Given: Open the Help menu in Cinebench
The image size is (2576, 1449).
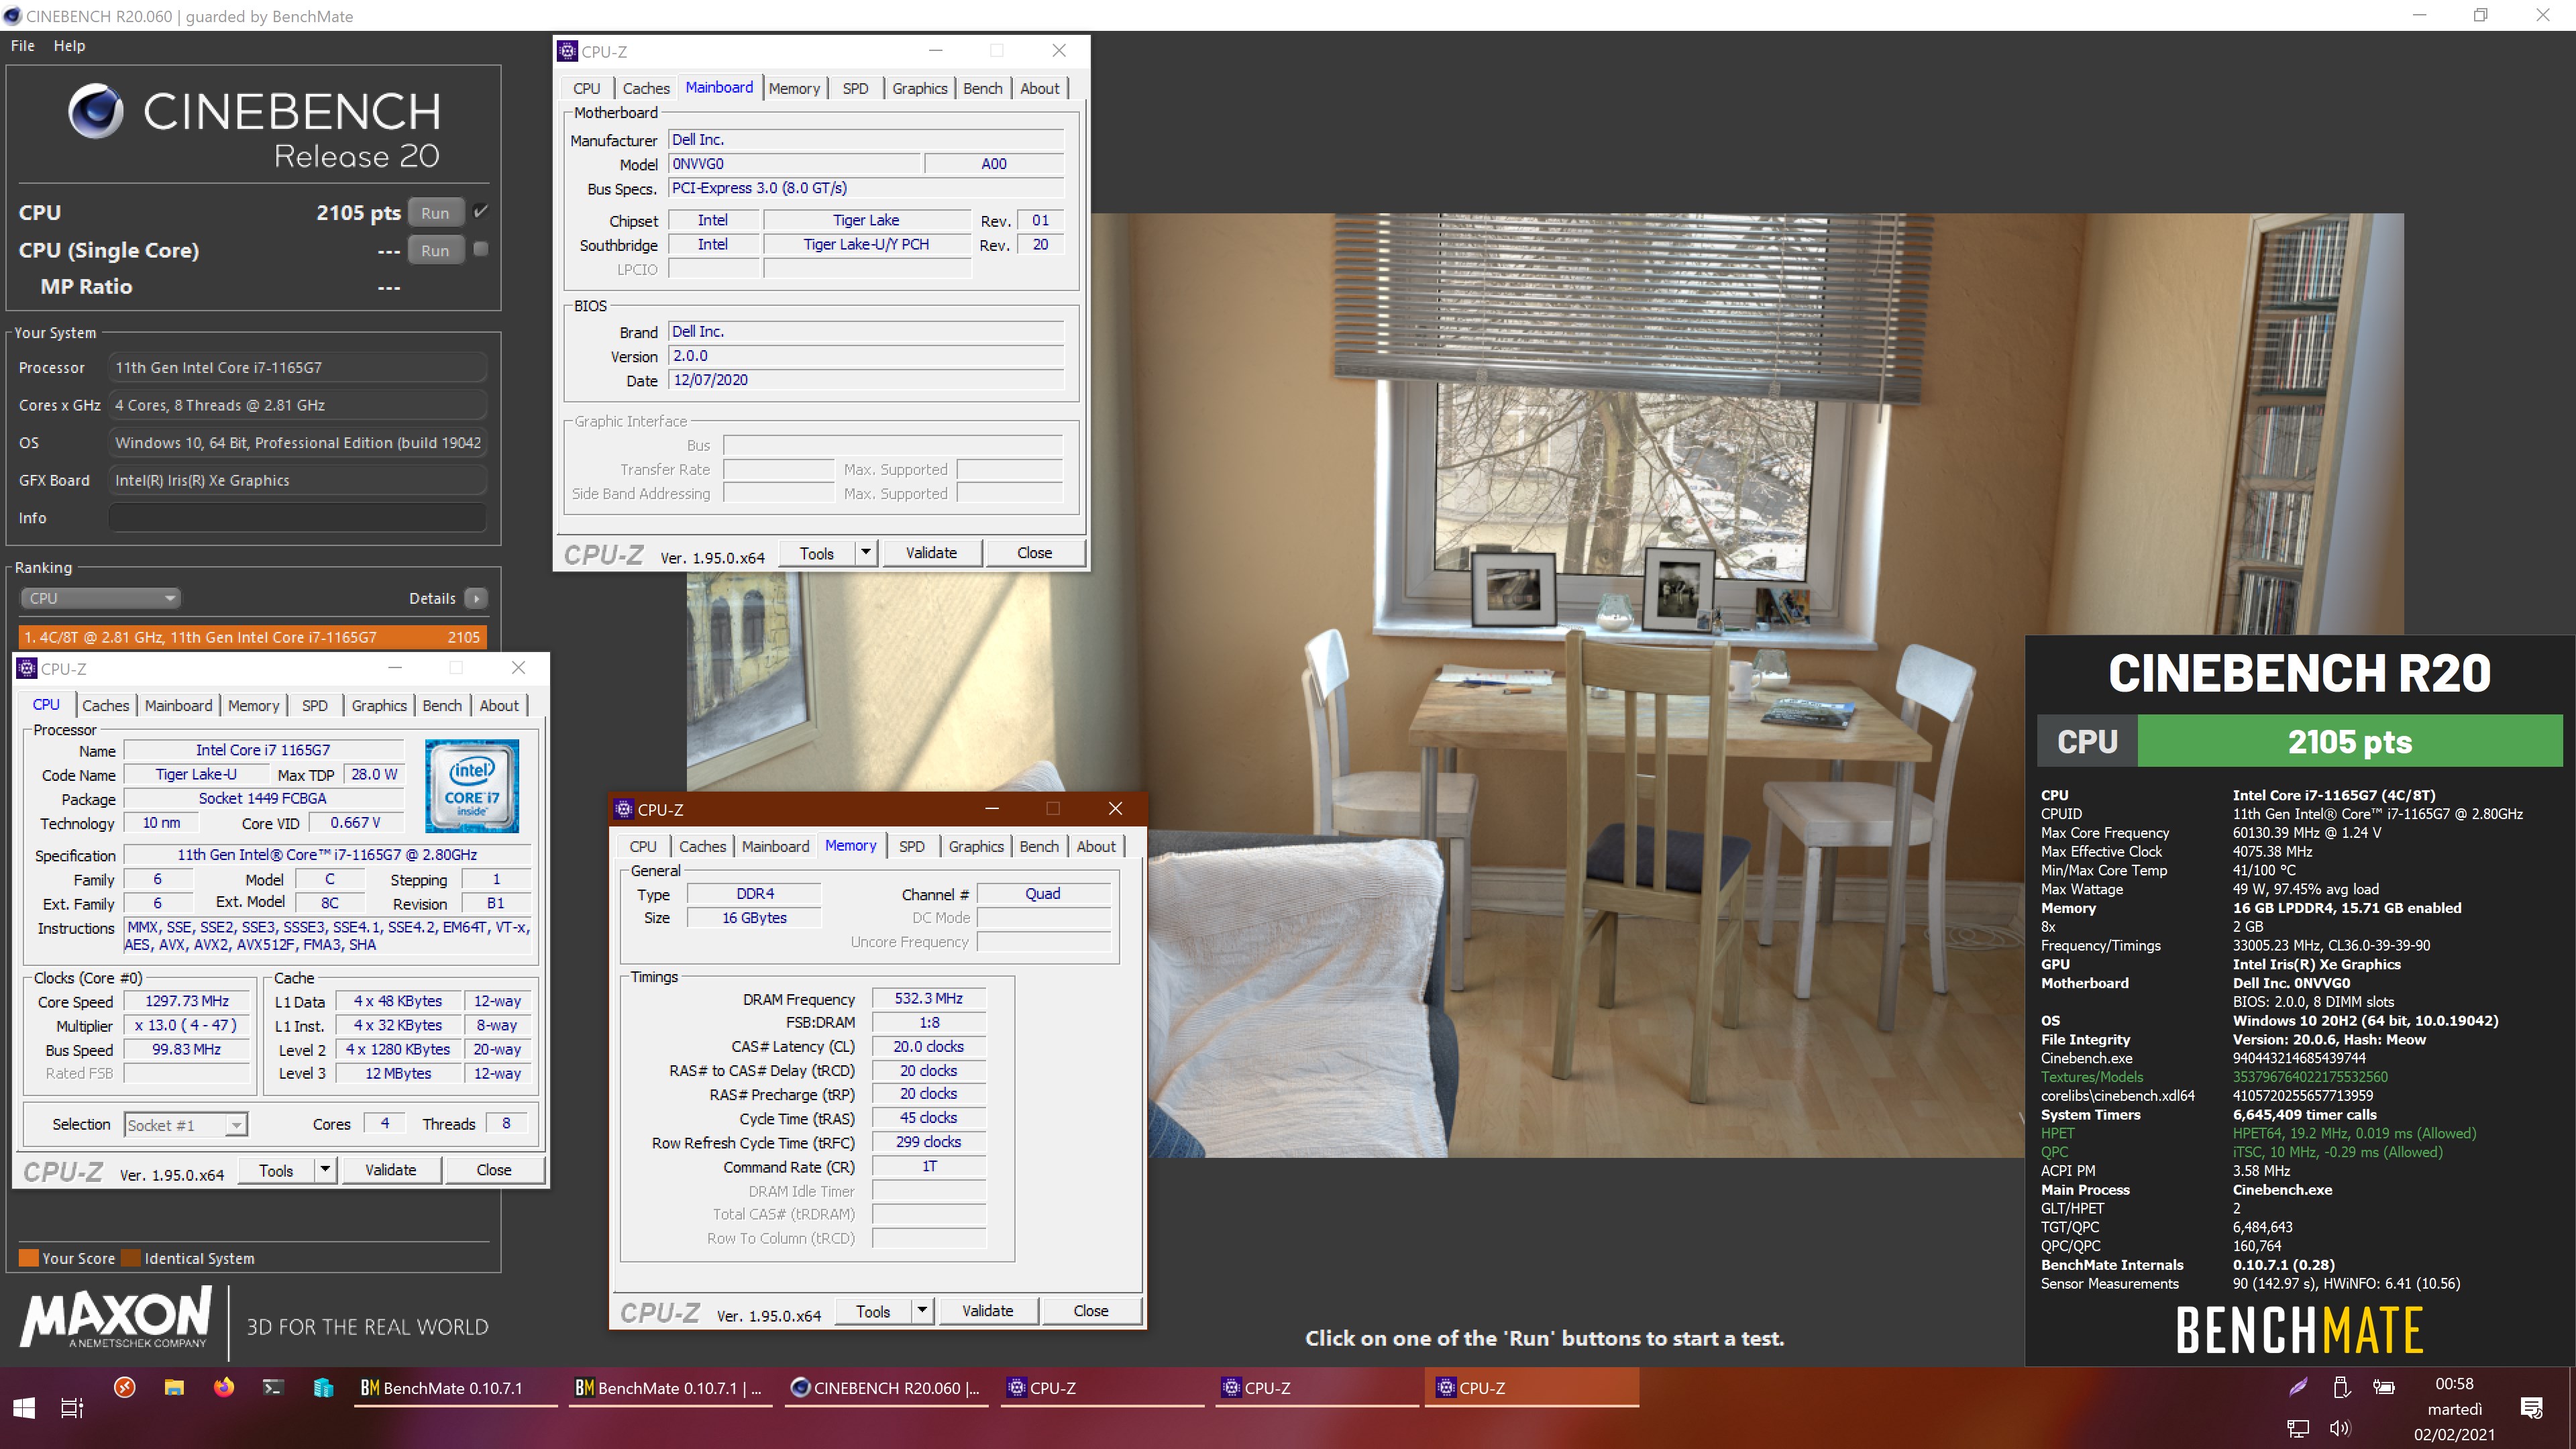Looking at the screenshot, I should point(69,46).
